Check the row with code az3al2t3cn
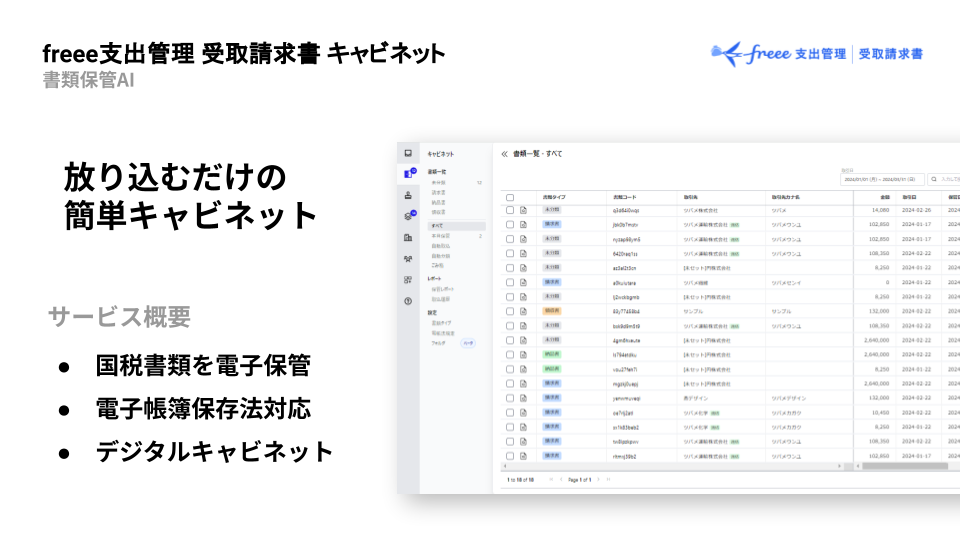The image size is (960, 540). pos(510,268)
